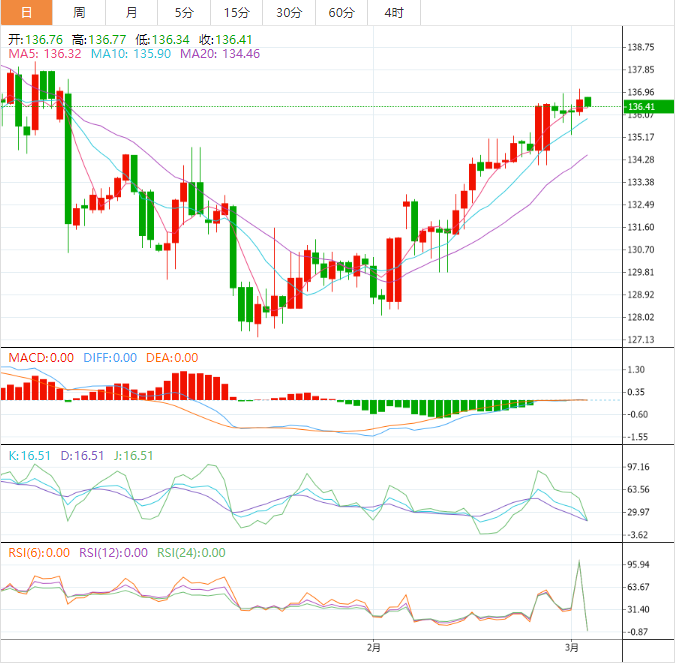This screenshot has width=678, height=666.
Task: Click the MA10: 135.90 label
Action: [x=131, y=54]
